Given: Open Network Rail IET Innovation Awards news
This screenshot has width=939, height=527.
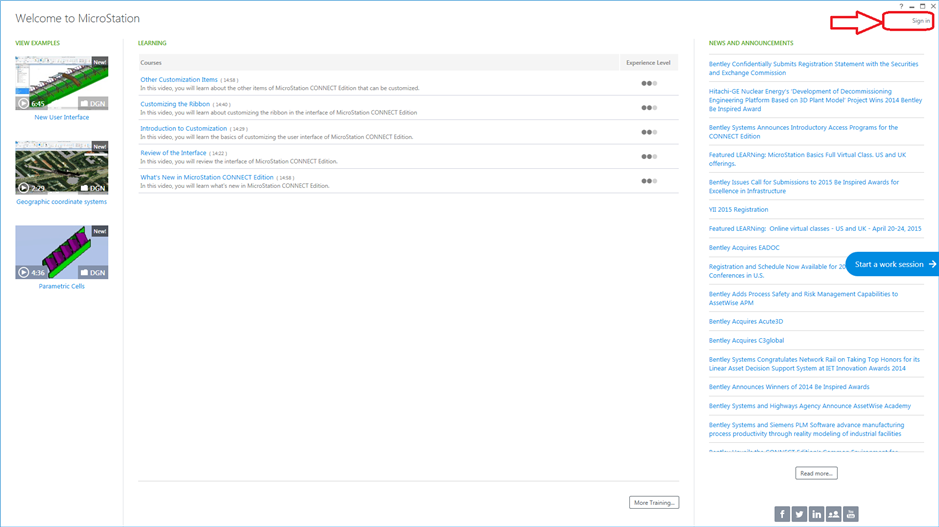Looking at the screenshot, I should 814,364.
